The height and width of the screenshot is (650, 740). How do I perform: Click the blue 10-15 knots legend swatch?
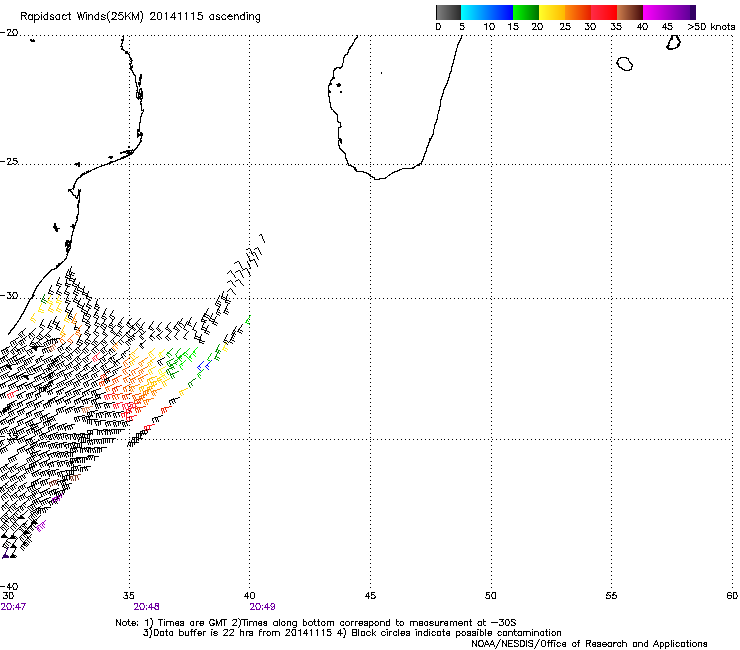(x=500, y=12)
